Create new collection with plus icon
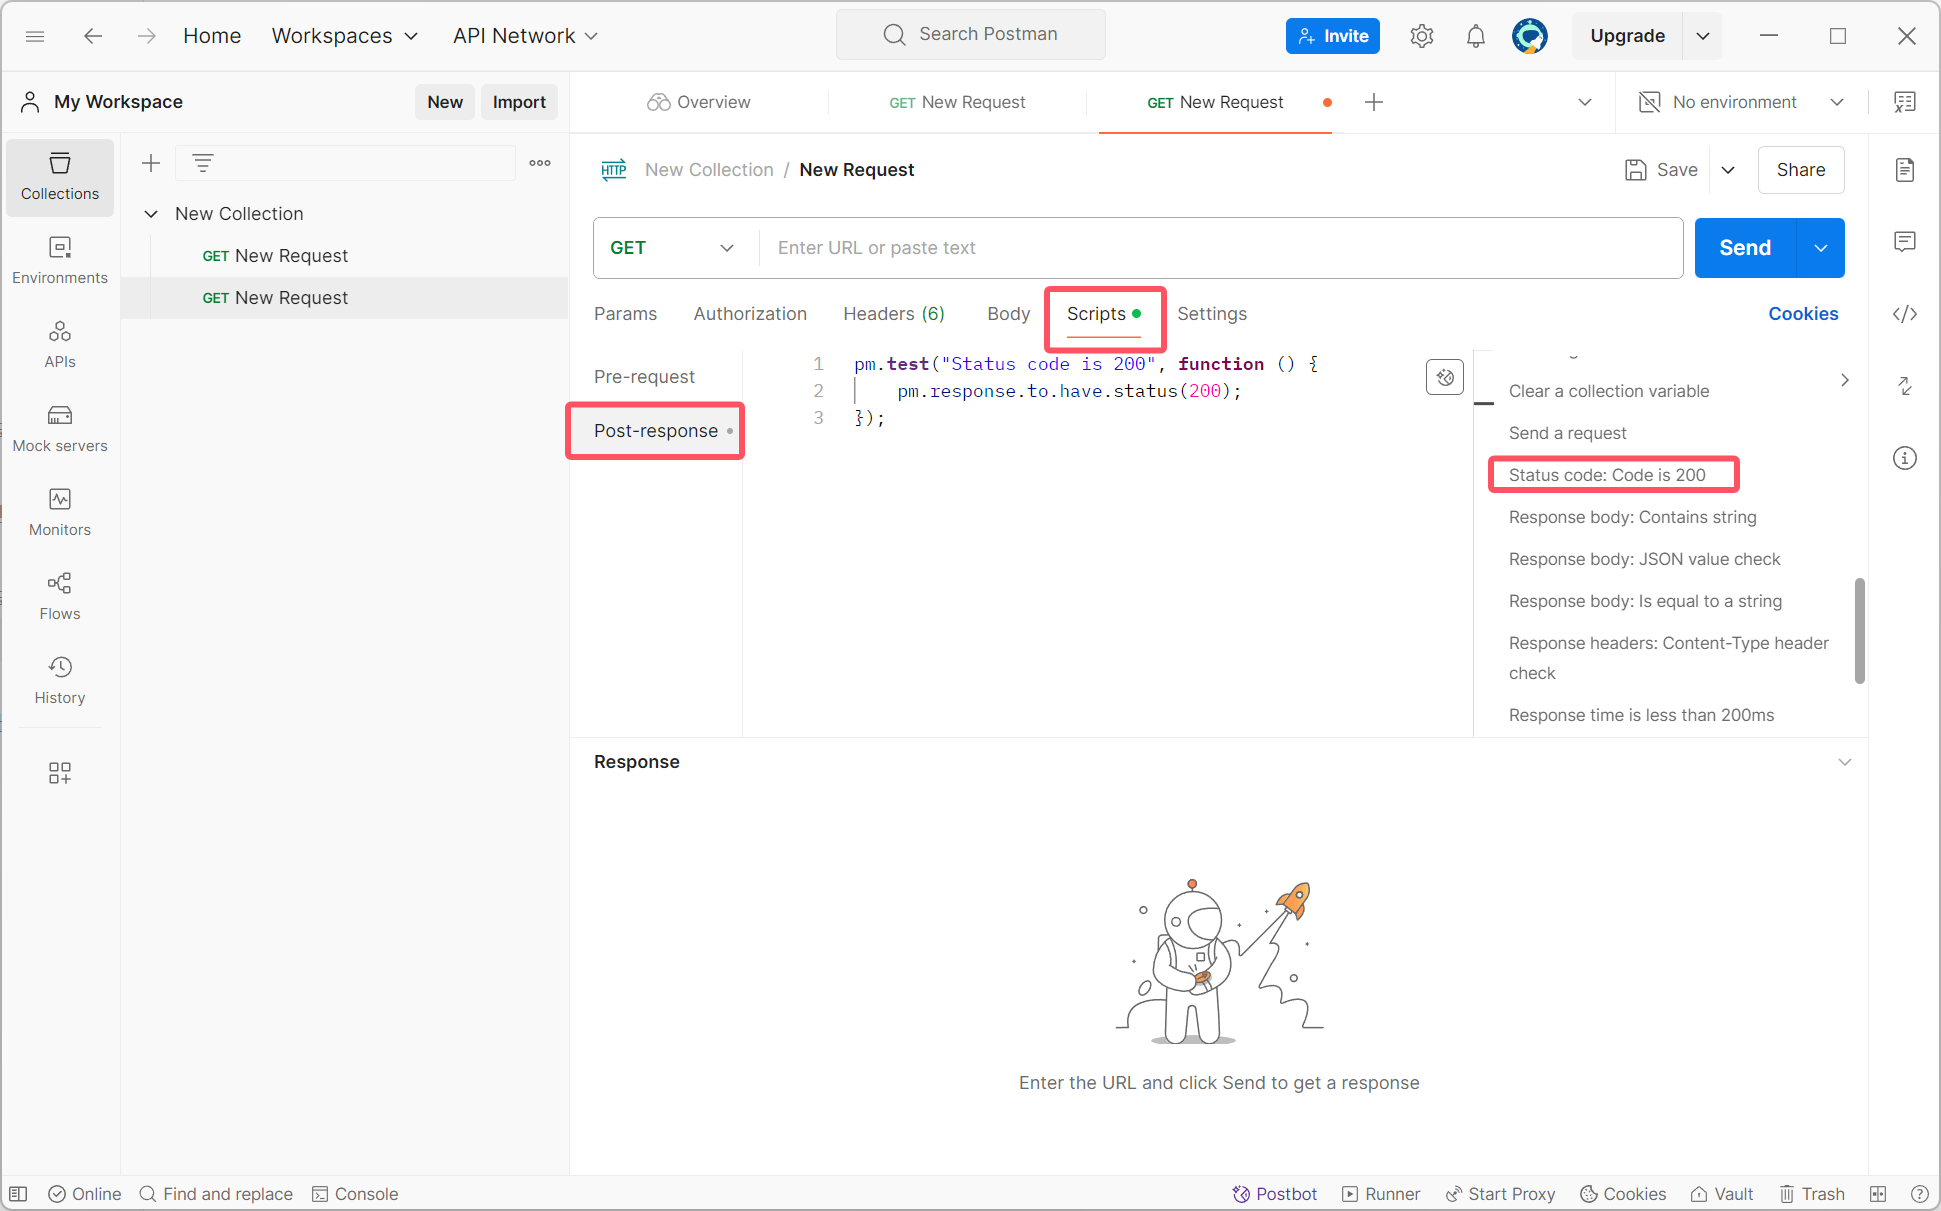 click(151, 163)
